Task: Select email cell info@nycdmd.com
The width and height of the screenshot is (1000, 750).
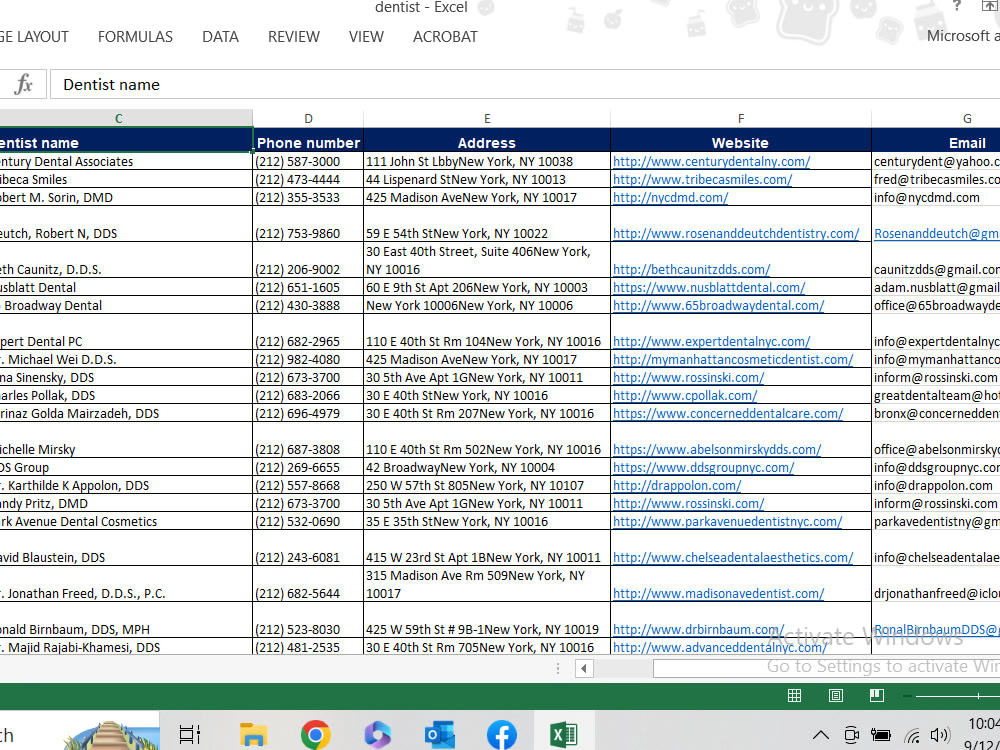Action: 936,197
